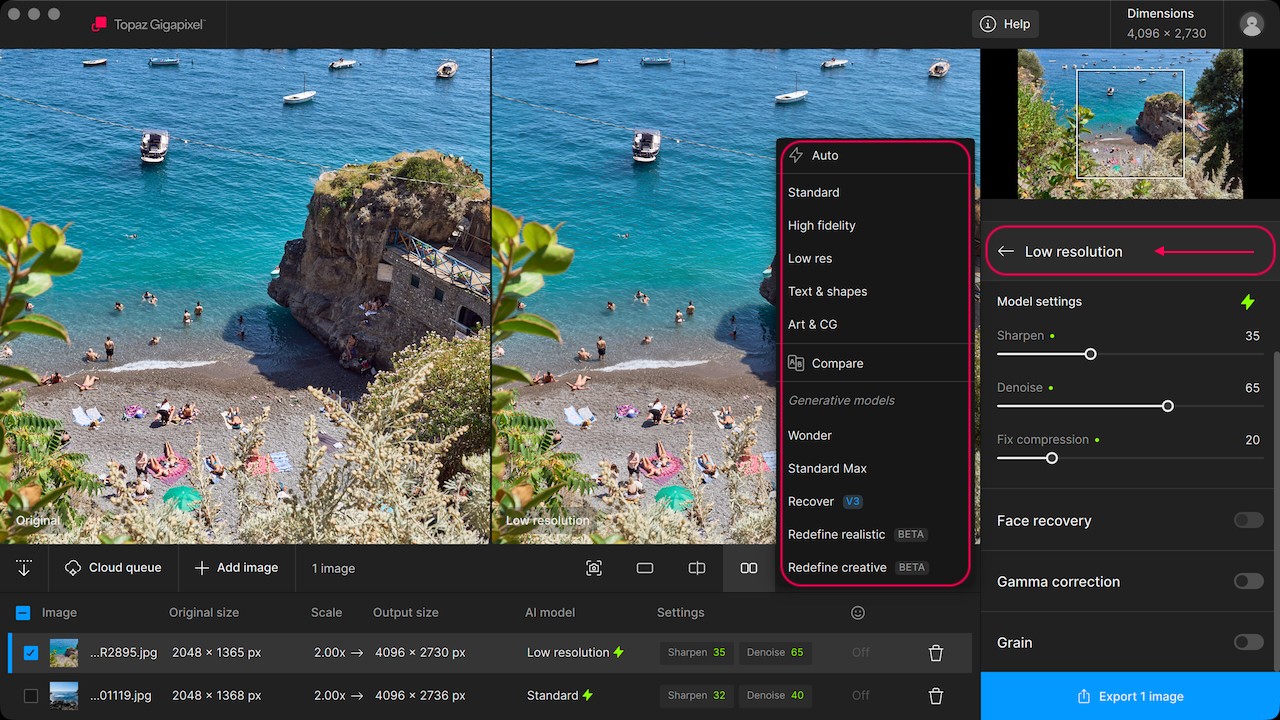Click the navigator preview thumbnail

1130,124
